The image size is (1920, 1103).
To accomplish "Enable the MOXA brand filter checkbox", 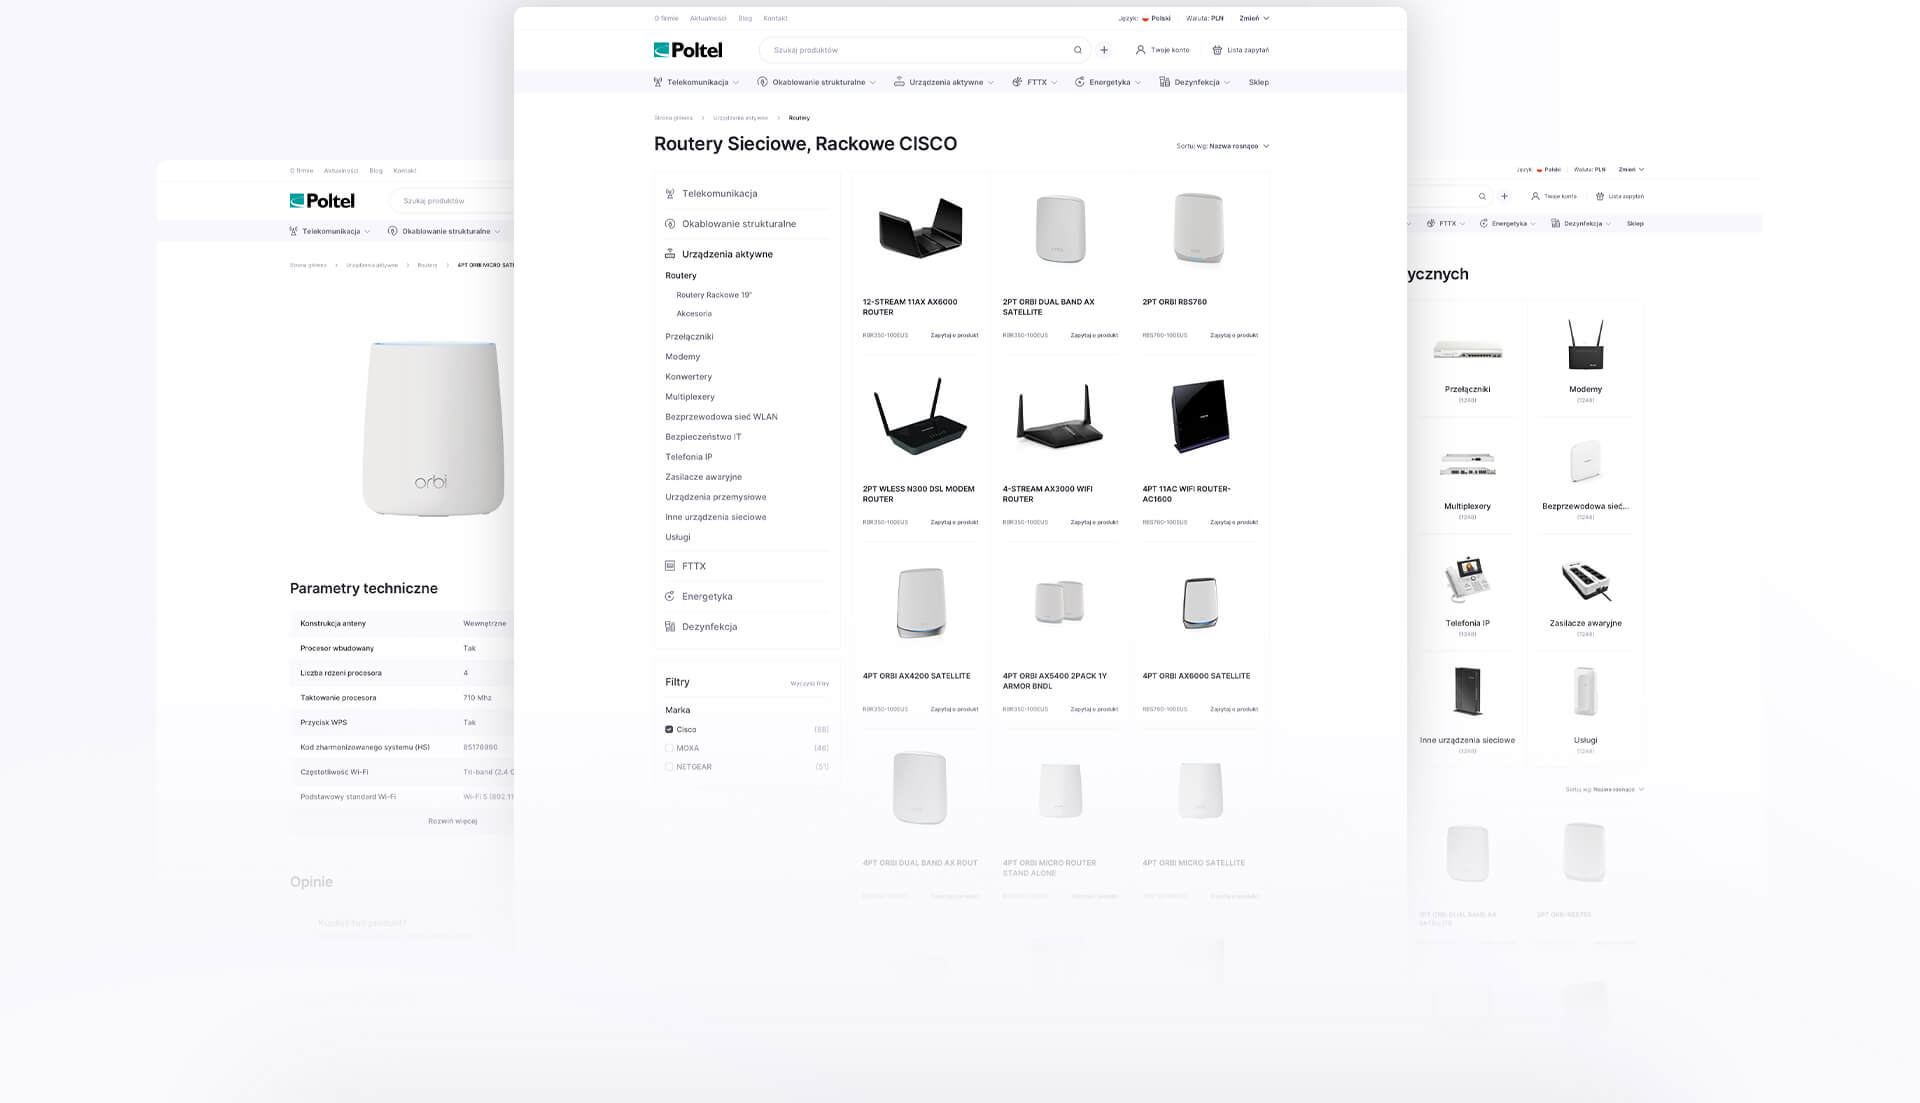I will pyautogui.click(x=669, y=748).
